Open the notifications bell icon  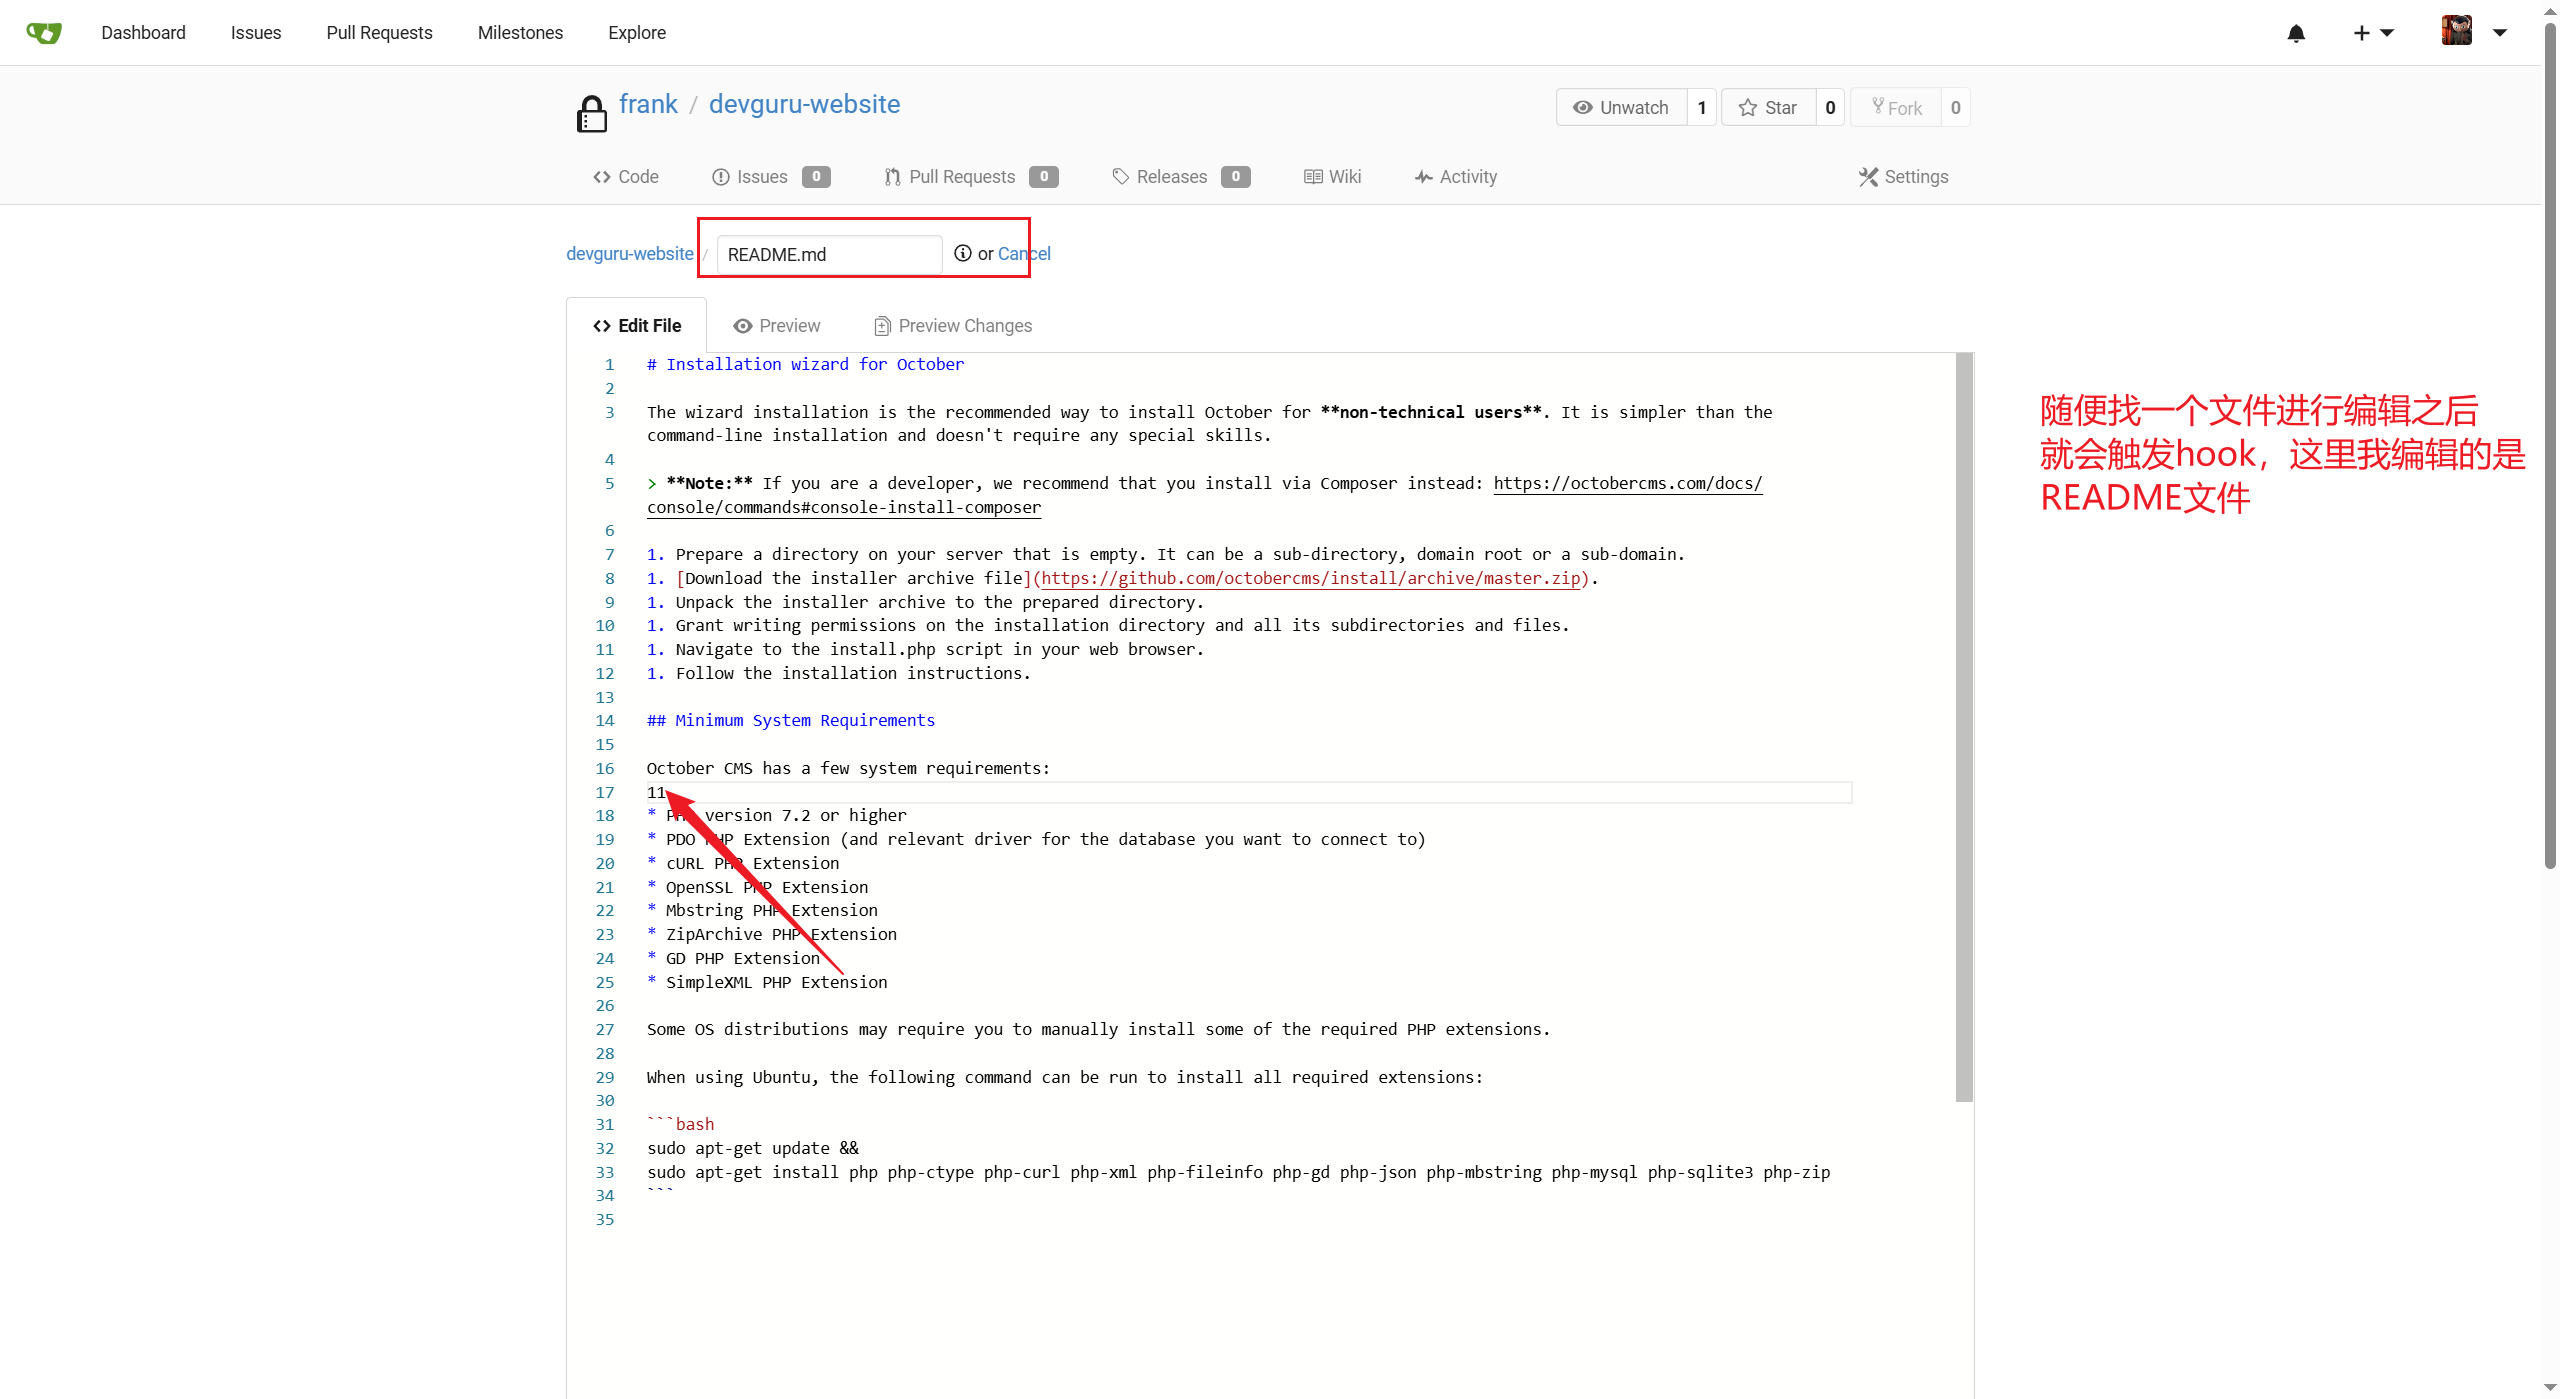pyautogui.click(x=2296, y=33)
